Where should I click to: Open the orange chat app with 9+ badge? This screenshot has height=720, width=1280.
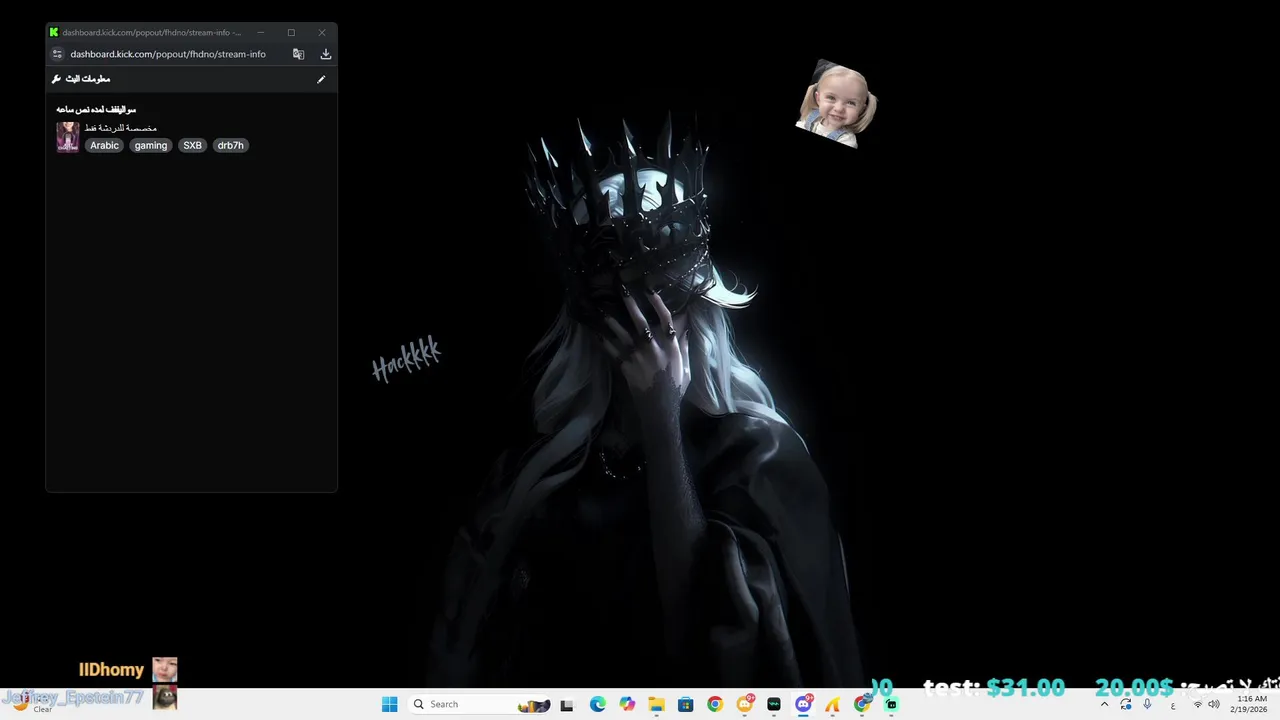(x=745, y=704)
